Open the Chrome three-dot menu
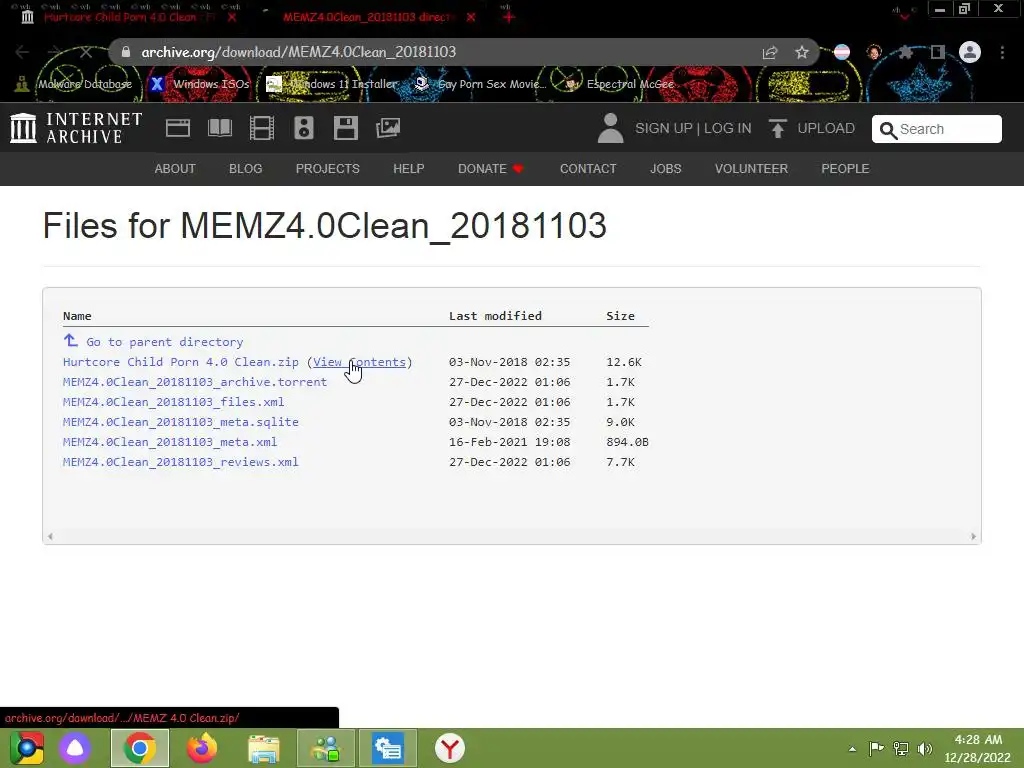1024x768 pixels. (x=1002, y=52)
